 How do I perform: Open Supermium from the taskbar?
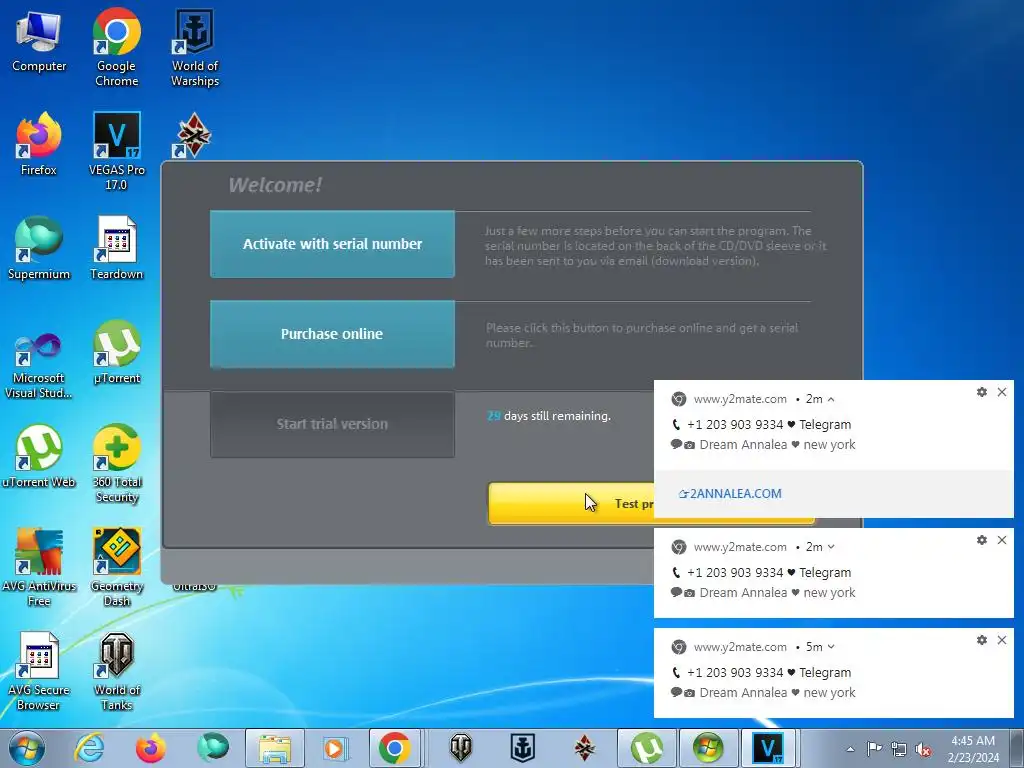coord(212,748)
